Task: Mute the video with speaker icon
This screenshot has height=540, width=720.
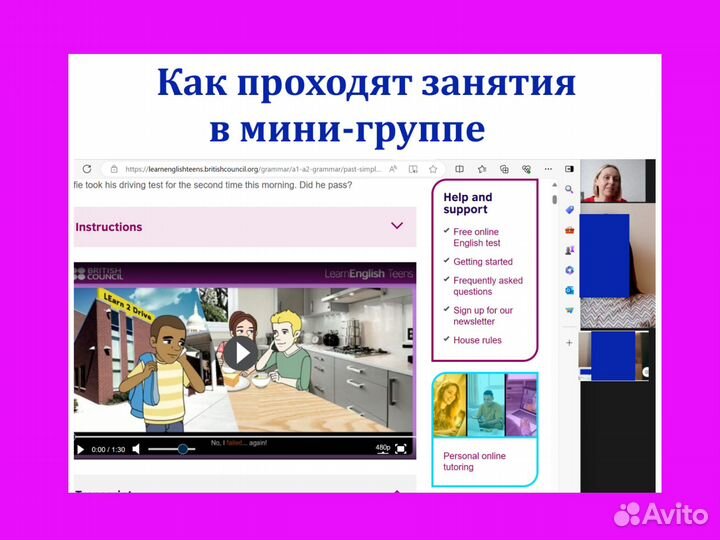Action: tap(136, 449)
